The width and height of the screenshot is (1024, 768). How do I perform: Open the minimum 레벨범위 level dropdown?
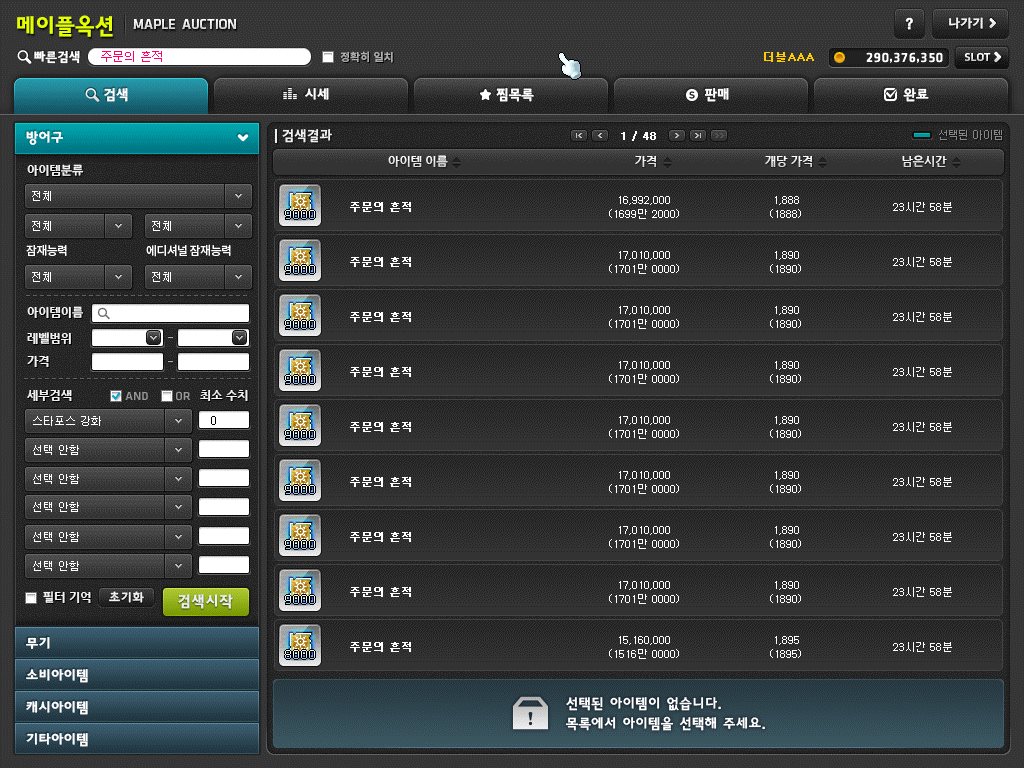click(x=153, y=338)
